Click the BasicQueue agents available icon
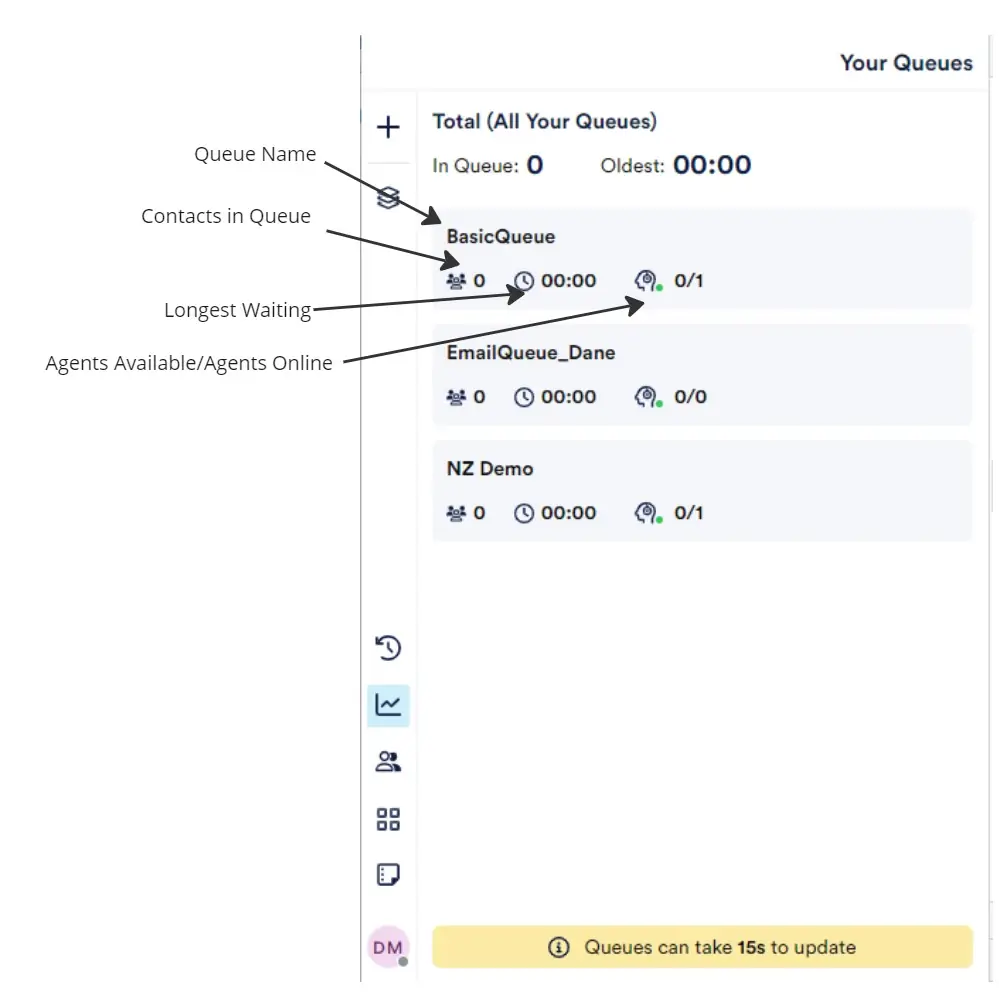This screenshot has height=1000, width=999. pyautogui.click(x=647, y=281)
